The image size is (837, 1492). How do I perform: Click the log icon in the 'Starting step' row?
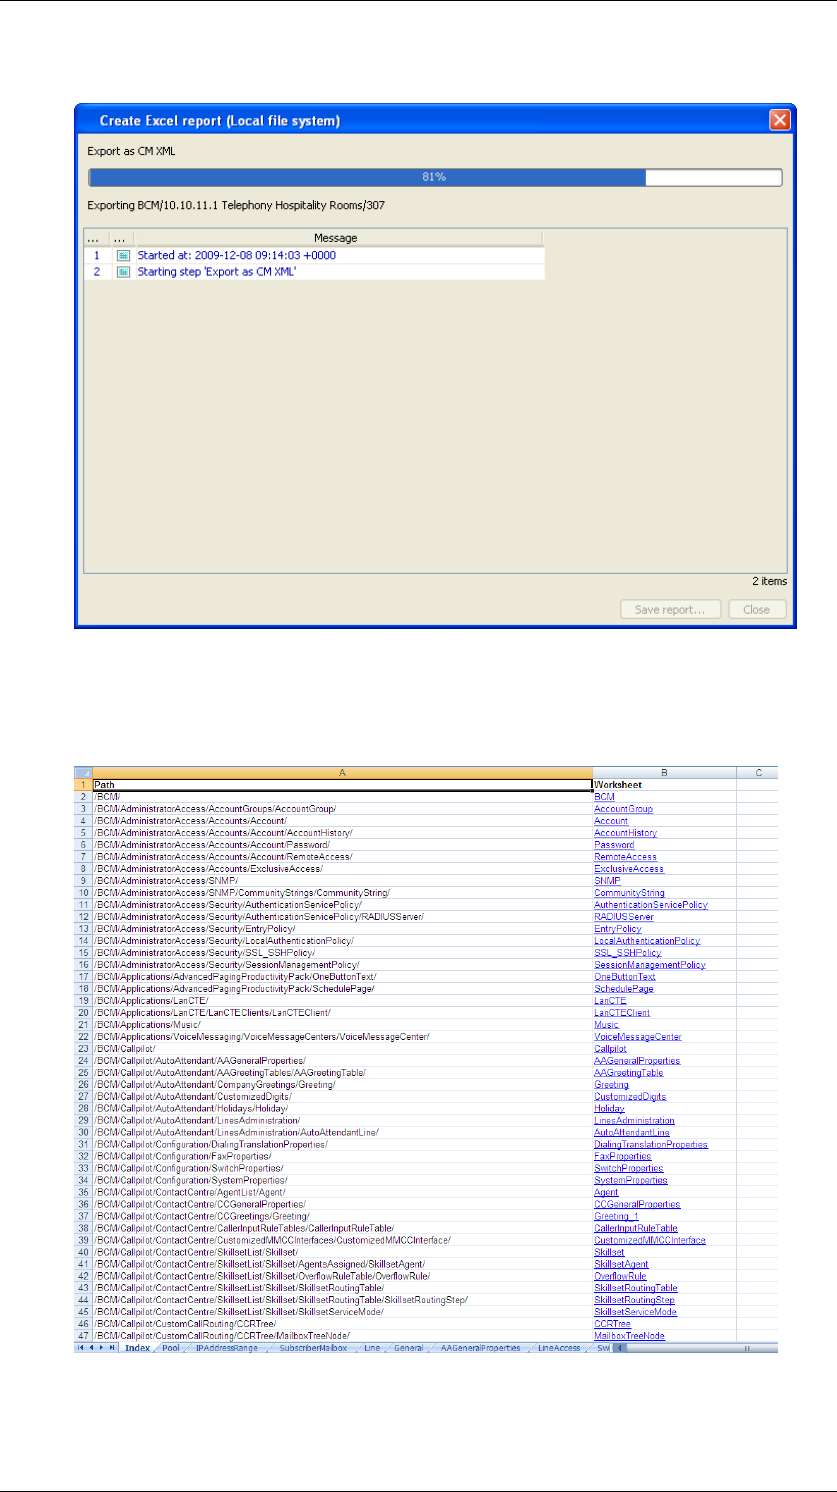click(123, 271)
